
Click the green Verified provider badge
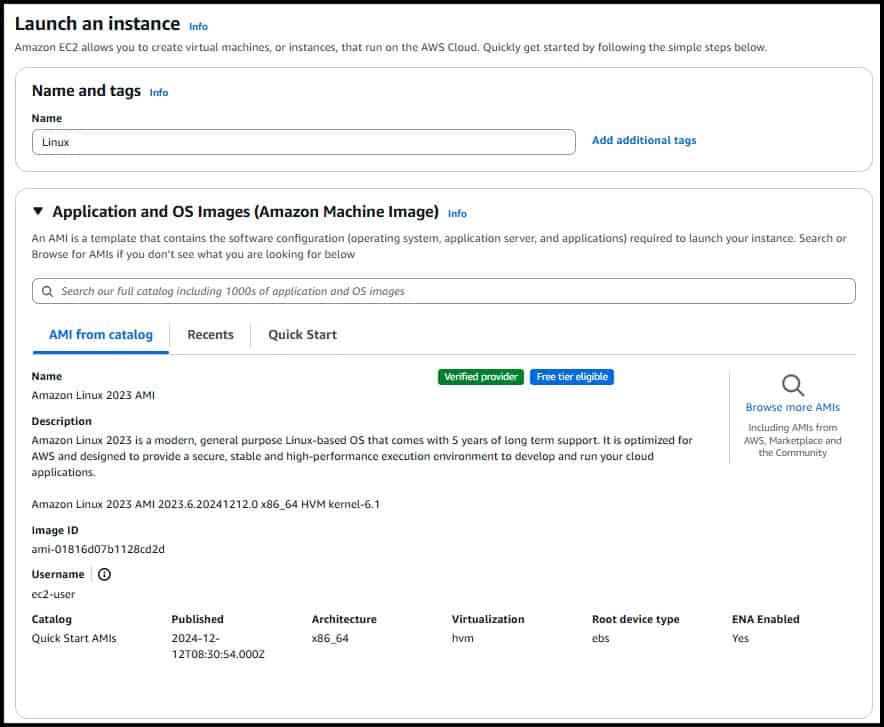[481, 377]
